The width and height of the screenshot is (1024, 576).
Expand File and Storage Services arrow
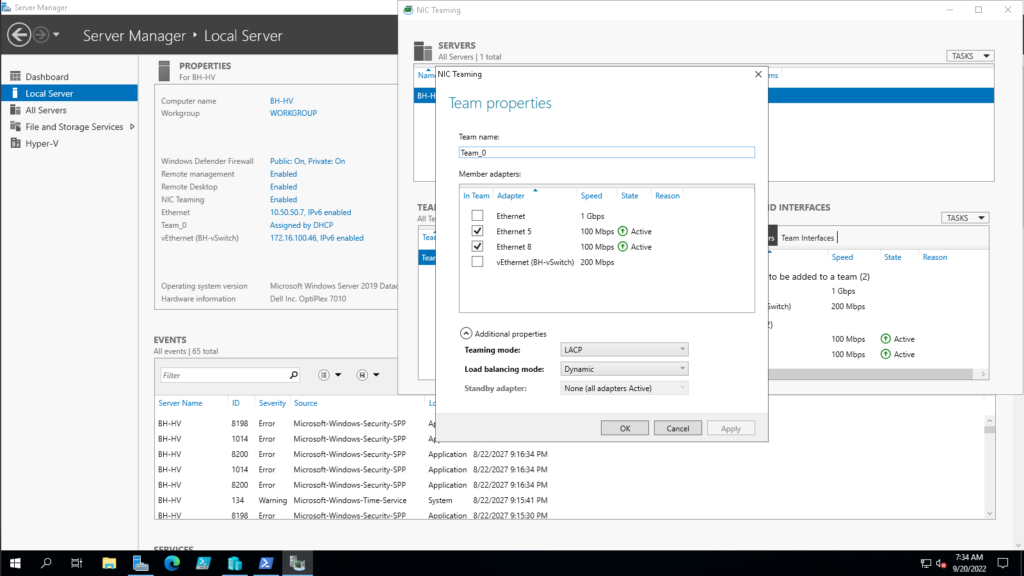(132, 127)
